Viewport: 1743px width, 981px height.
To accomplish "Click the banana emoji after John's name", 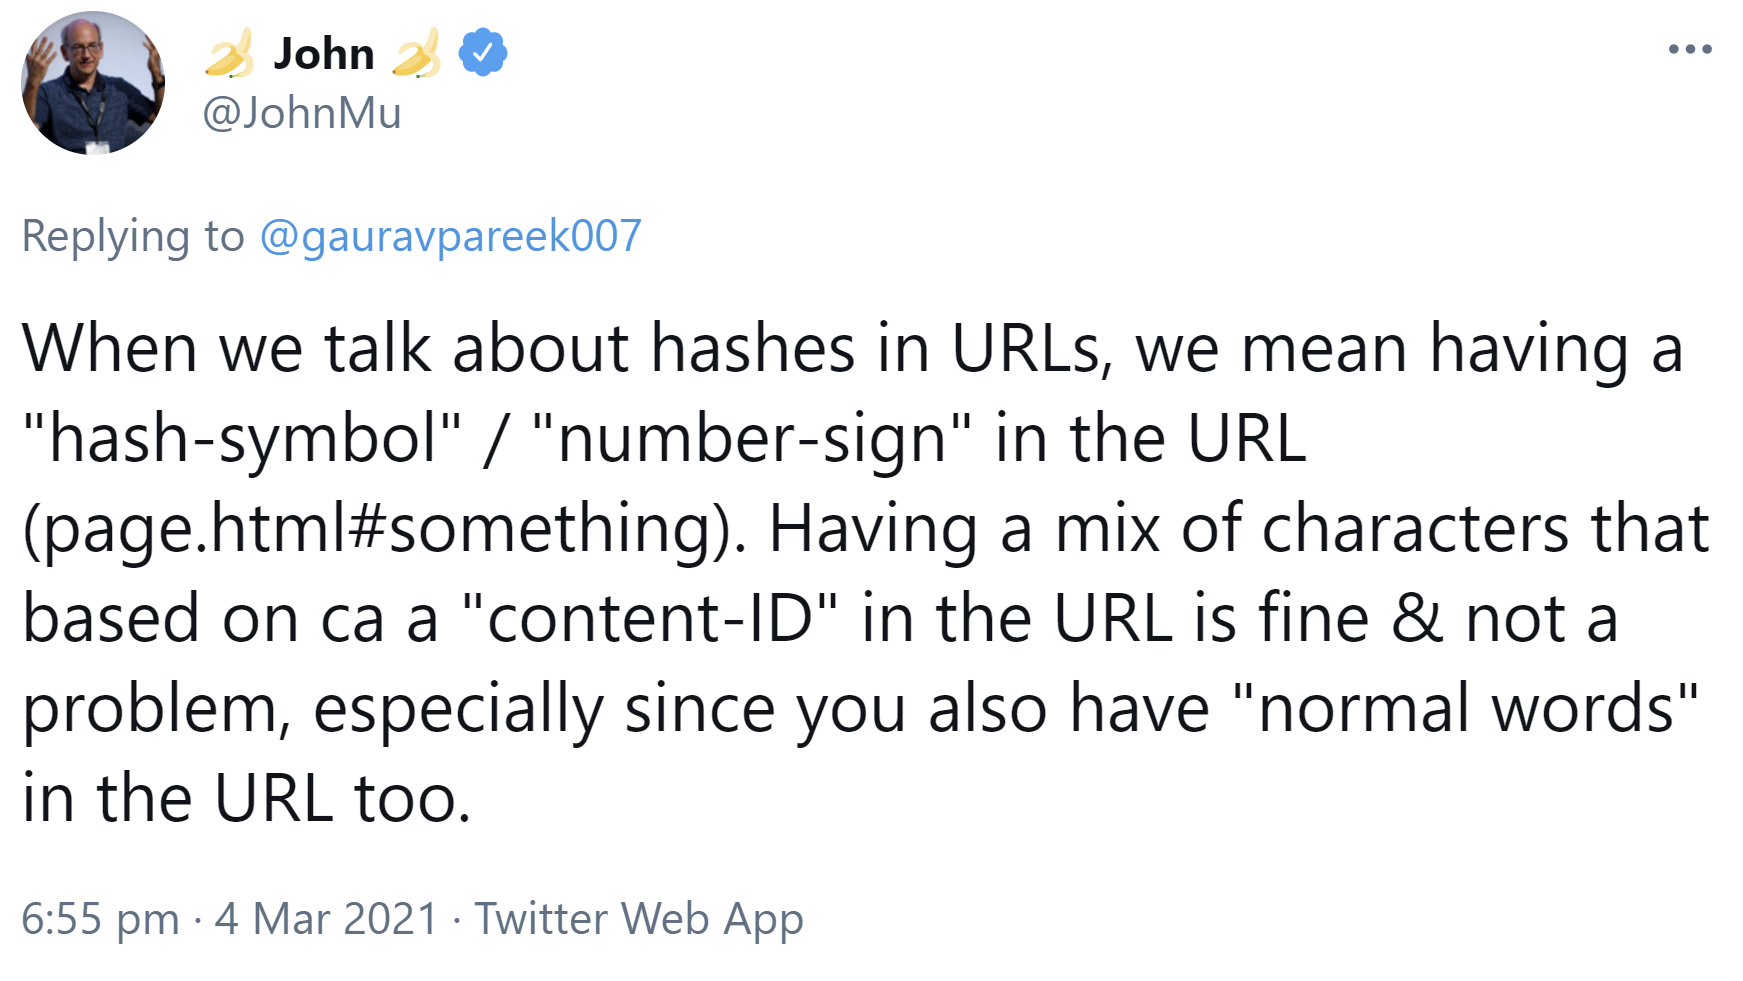I will point(416,53).
